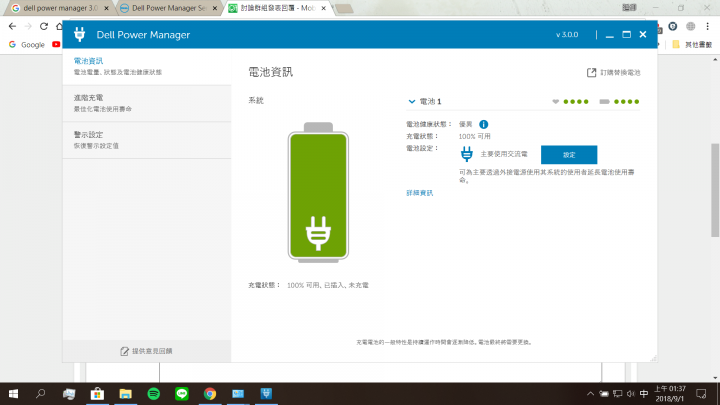This screenshot has width=720, height=405.
Task: Open the 進階充電 sidebar section
Action: [147, 103]
